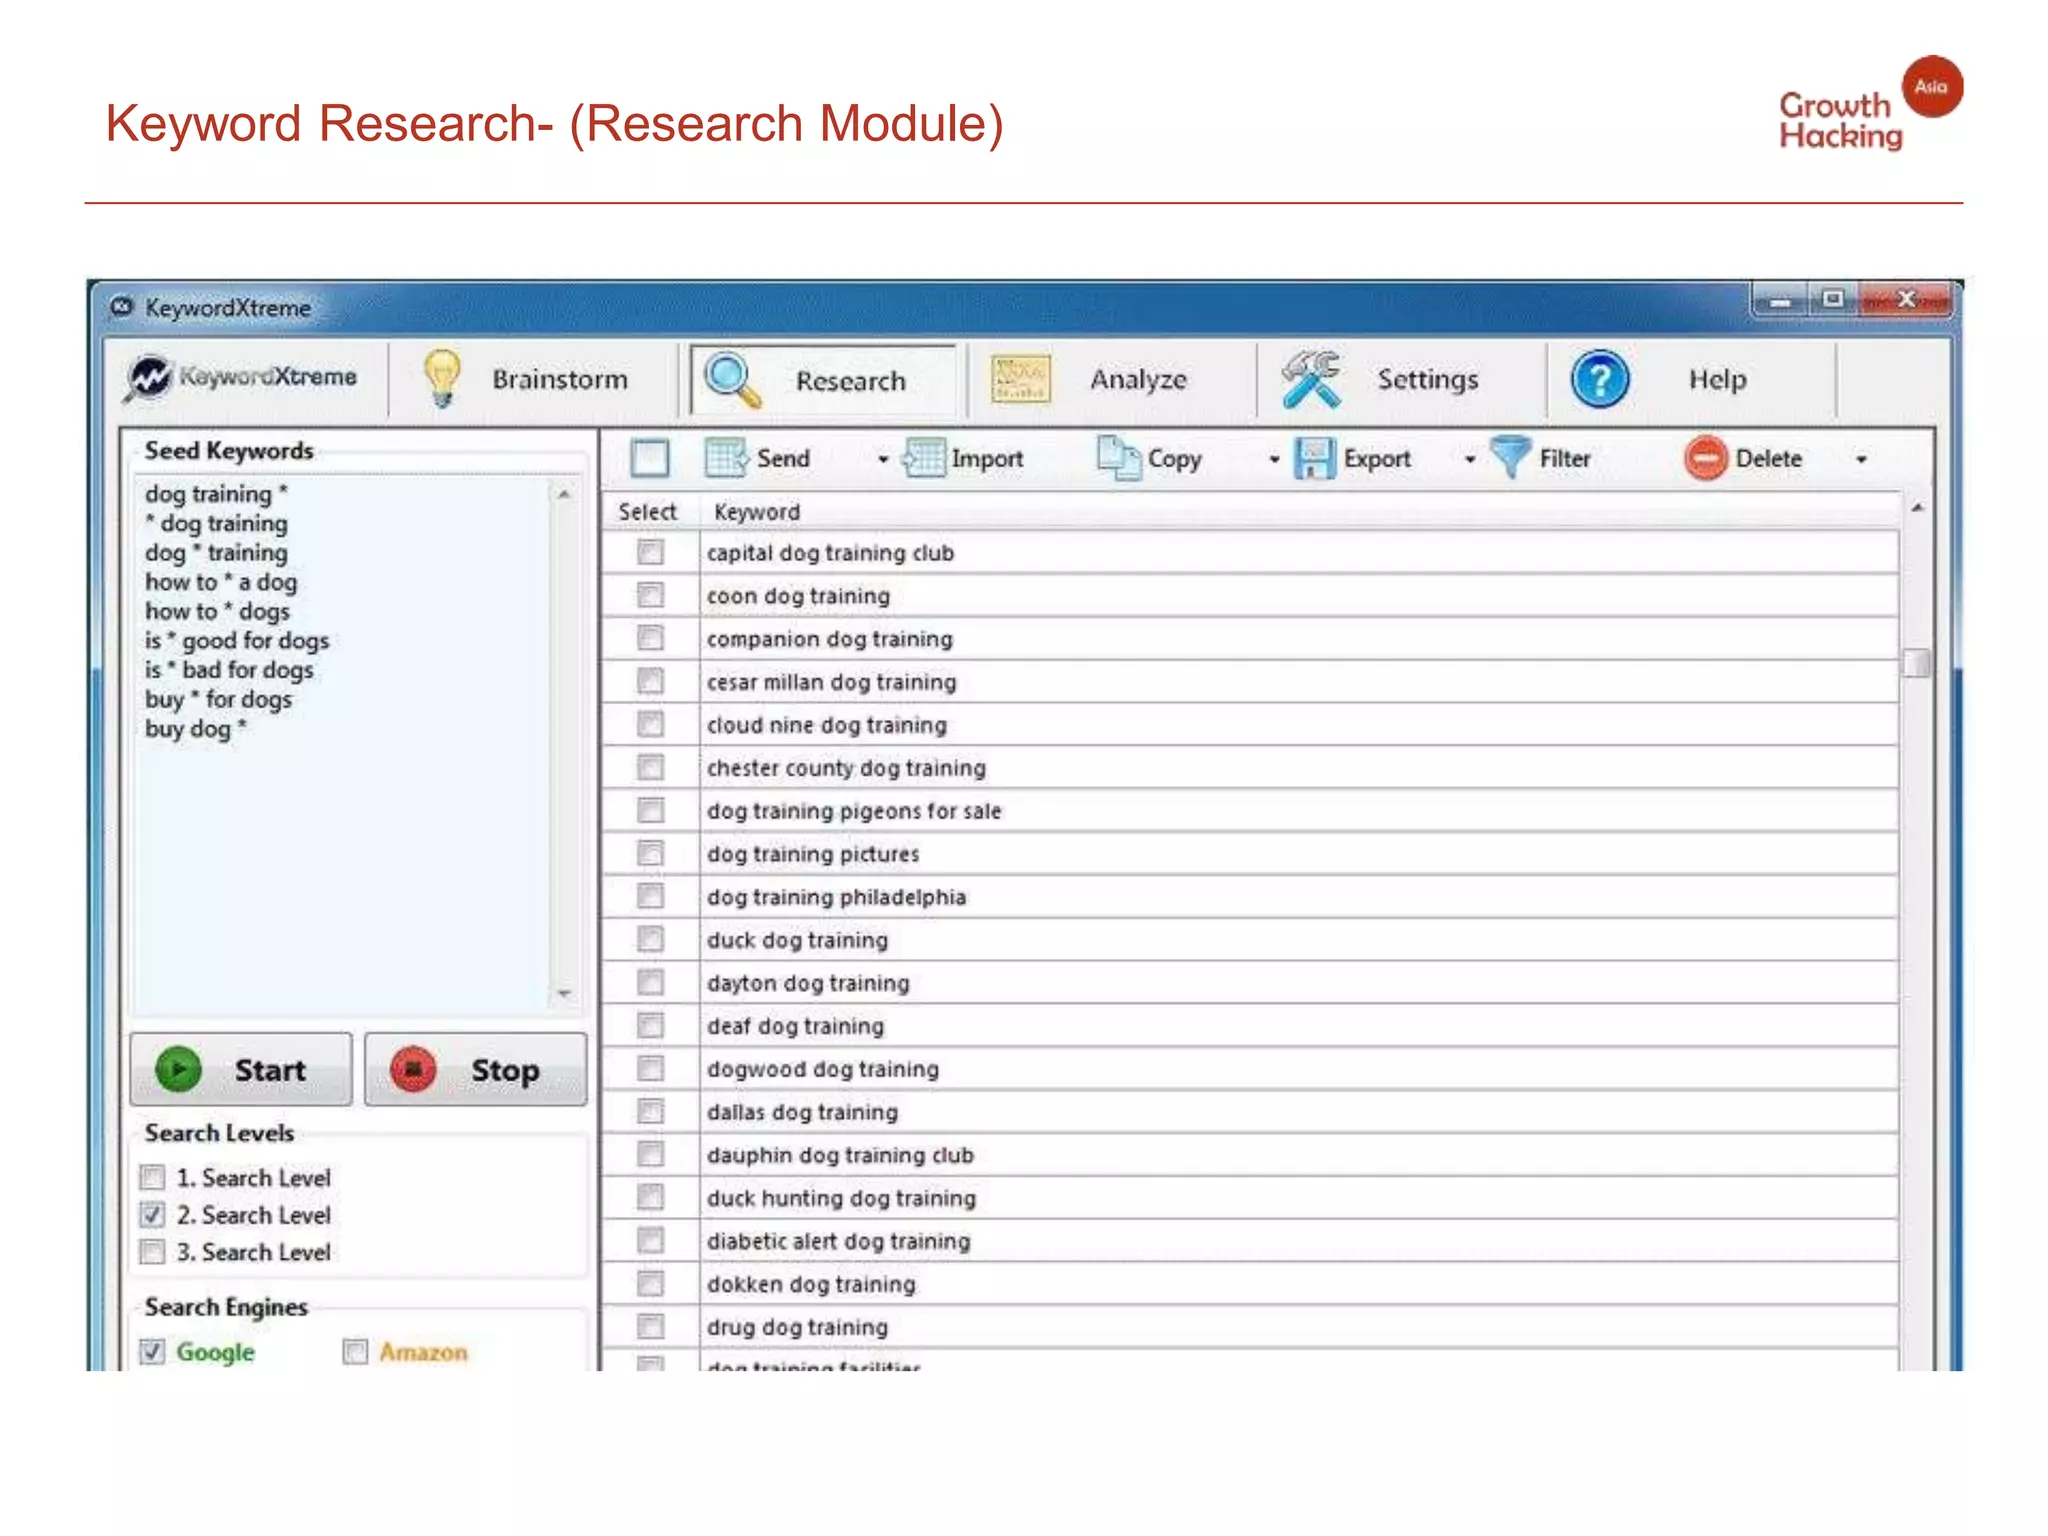Click scroll-up arrow of results list
2048x1536 pixels.
(1917, 509)
